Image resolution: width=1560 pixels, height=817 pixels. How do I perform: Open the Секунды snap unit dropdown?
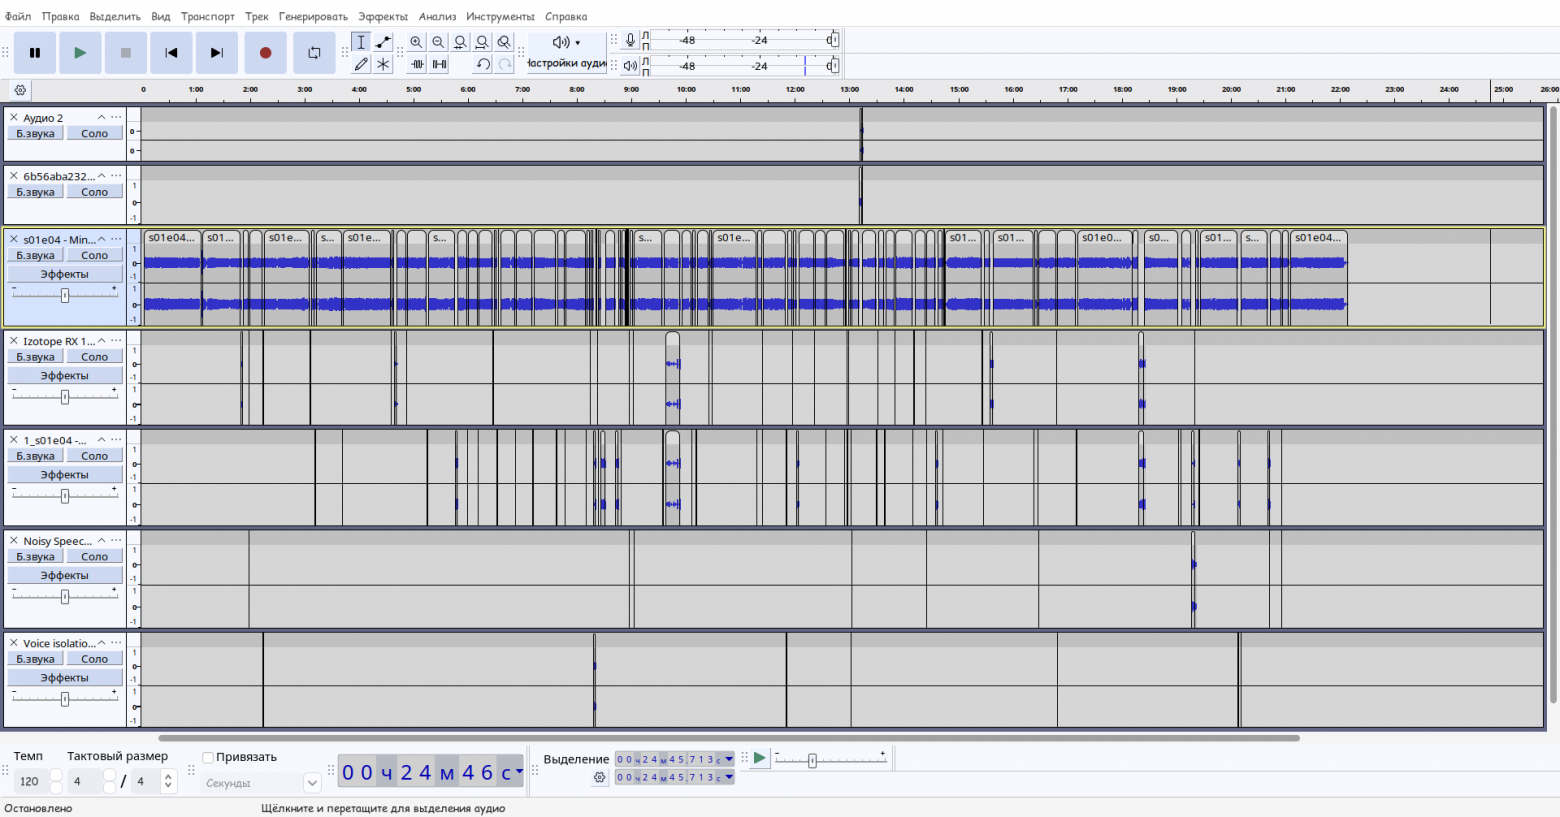311,783
